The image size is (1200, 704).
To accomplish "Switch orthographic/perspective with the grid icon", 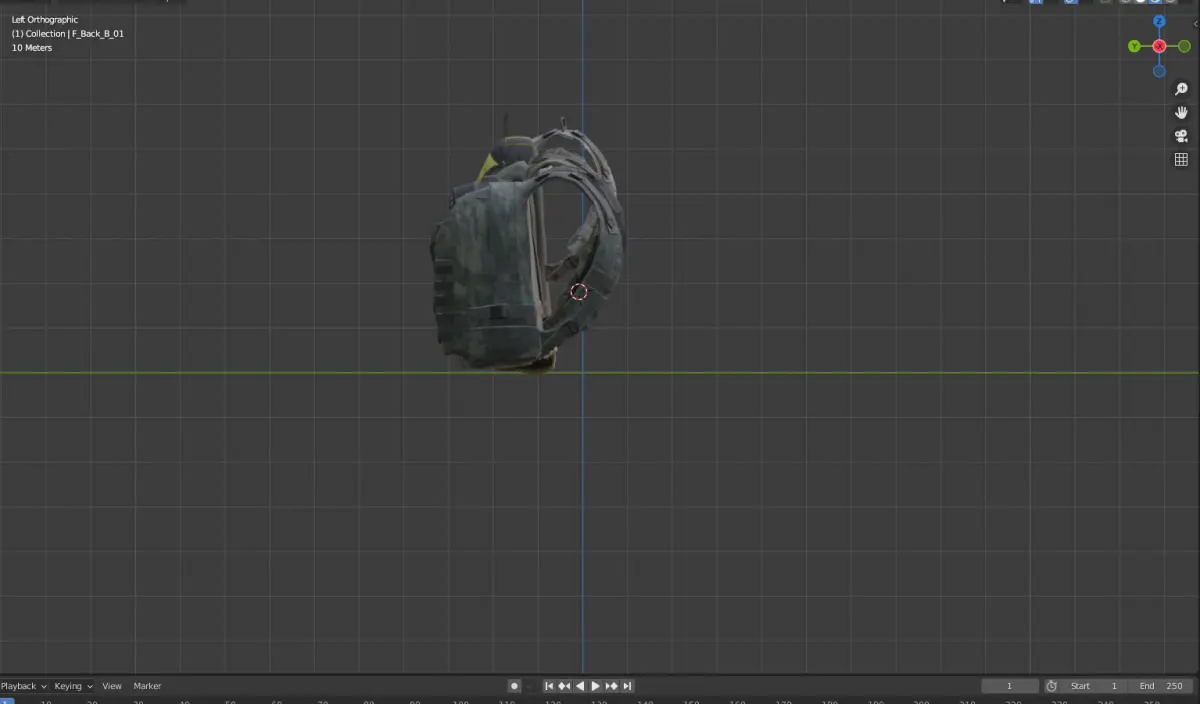I will [x=1181, y=160].
